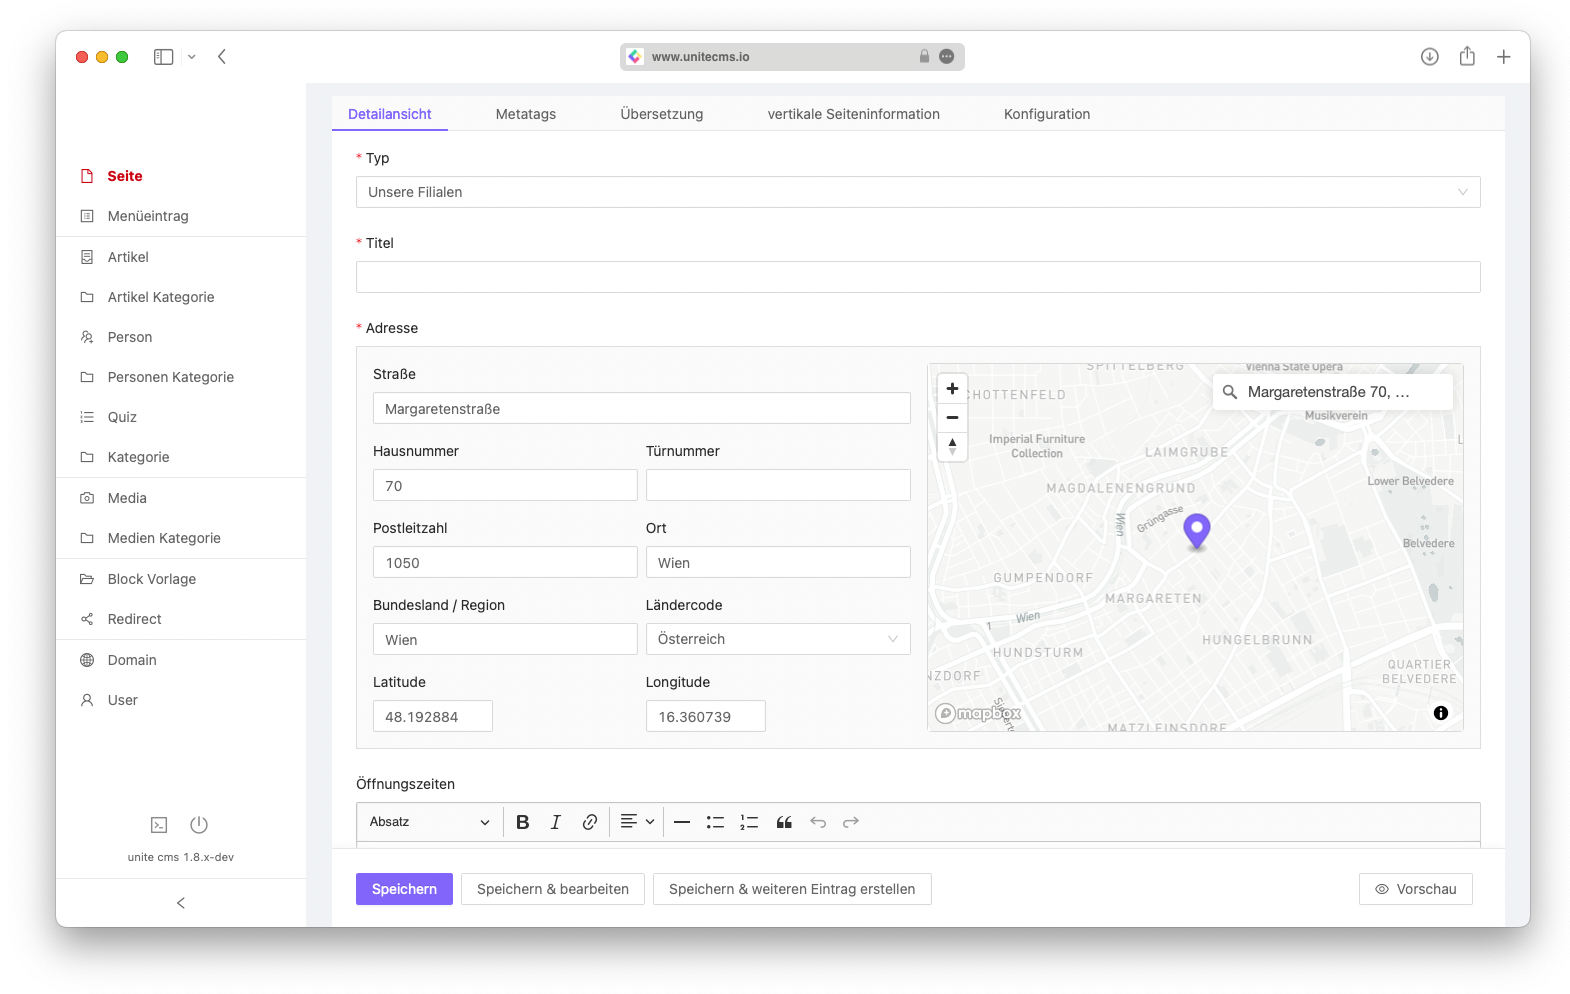Go back with Safari back arrow
Screen dimensions: 1570x994
pyautogui.click(x=222, y=57)
